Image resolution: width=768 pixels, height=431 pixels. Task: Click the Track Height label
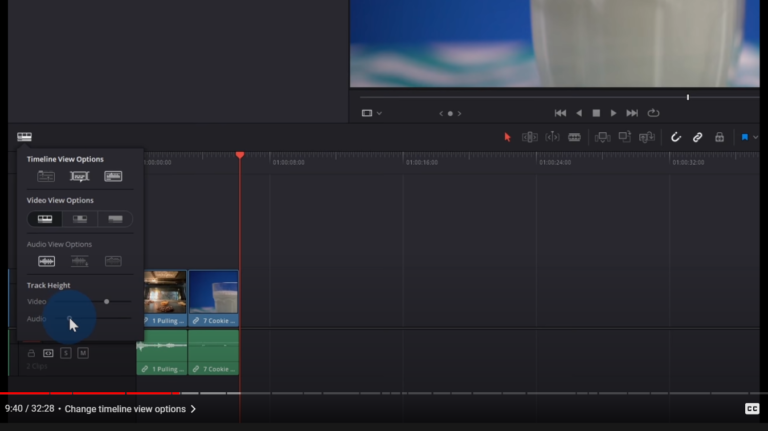tap(48, 285)
